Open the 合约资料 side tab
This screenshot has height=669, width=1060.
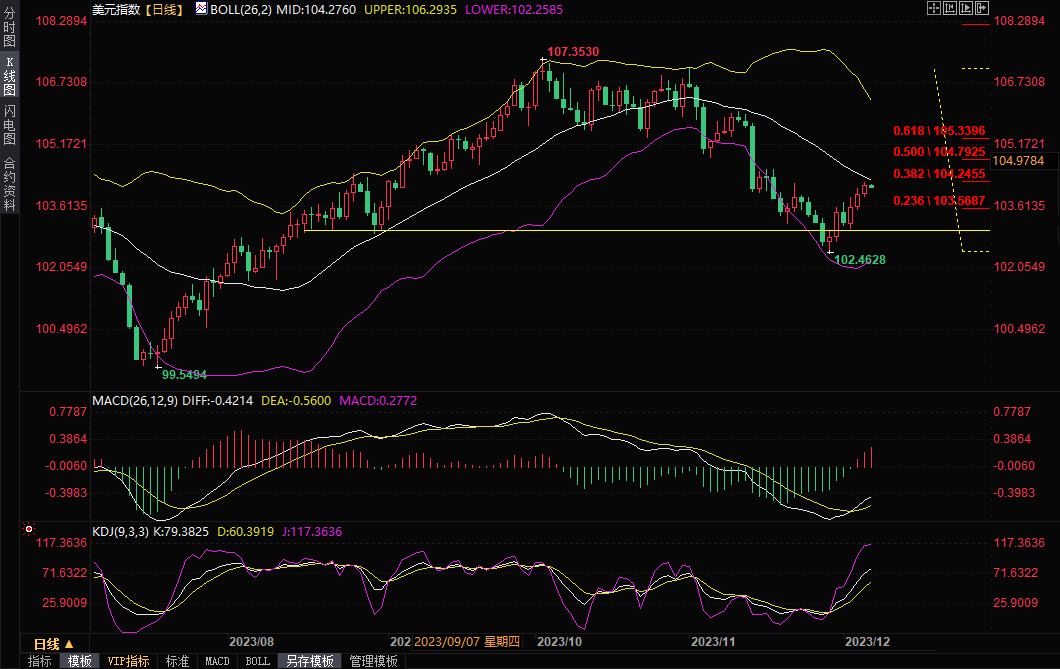tap(9, 183)
